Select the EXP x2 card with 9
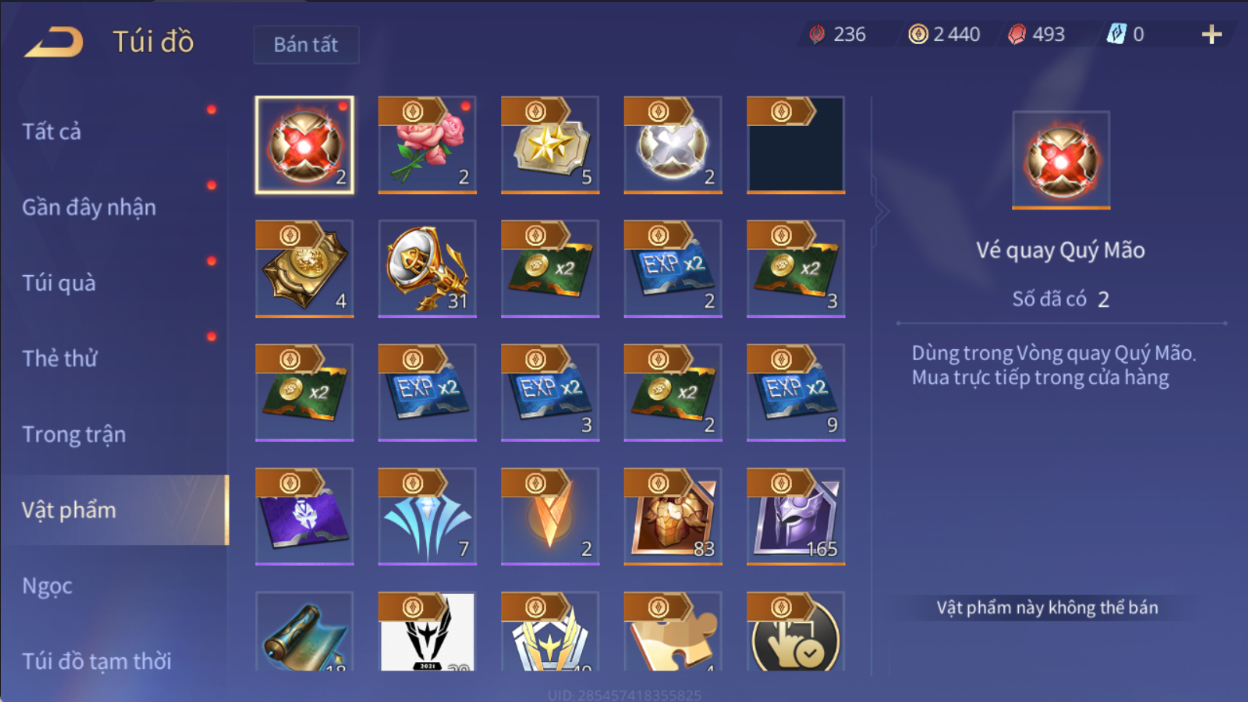Viewport: 1248px width, 702px height. [796, 393]
